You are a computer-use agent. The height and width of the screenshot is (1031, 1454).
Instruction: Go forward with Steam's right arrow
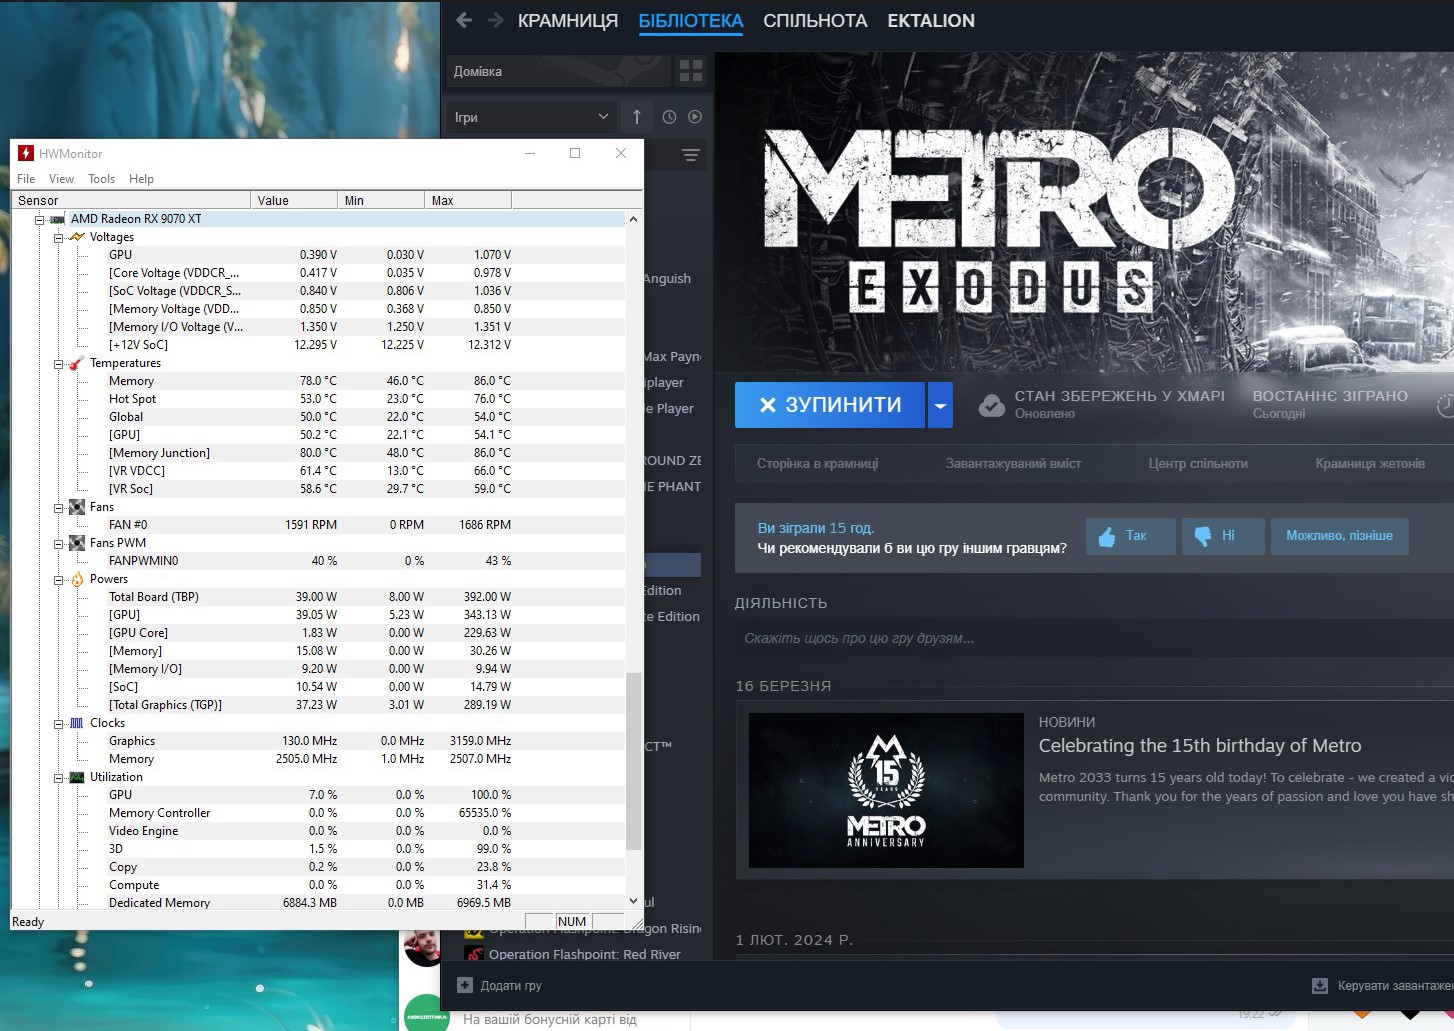pyautogui.click(x=496, y=20)
